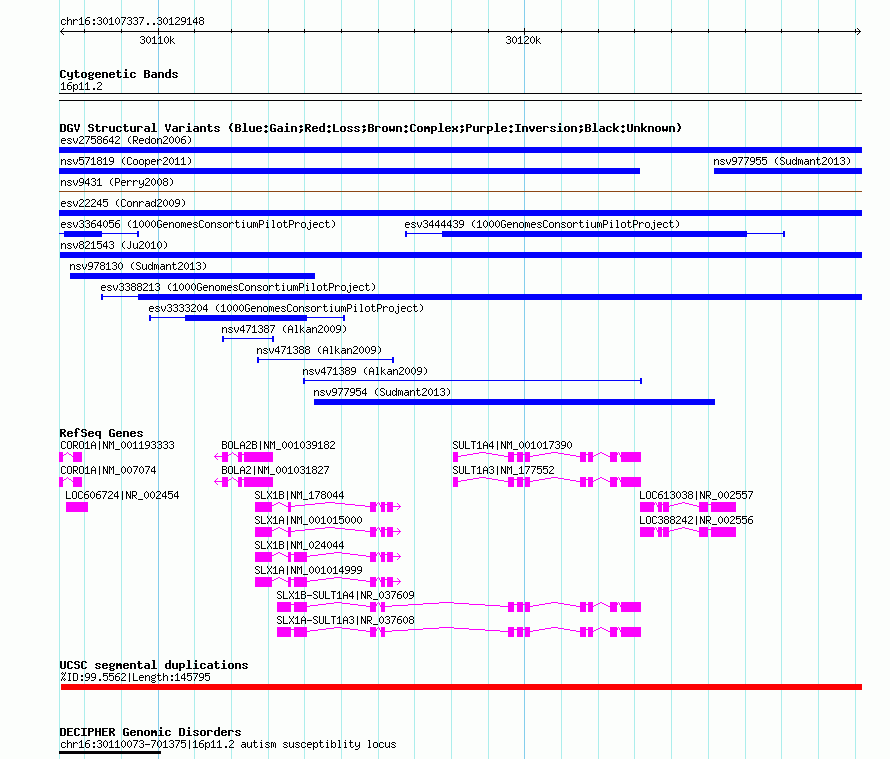
Task: Select variant label nsv977955 (Sudmant2013)
Action: click(782, 161)
